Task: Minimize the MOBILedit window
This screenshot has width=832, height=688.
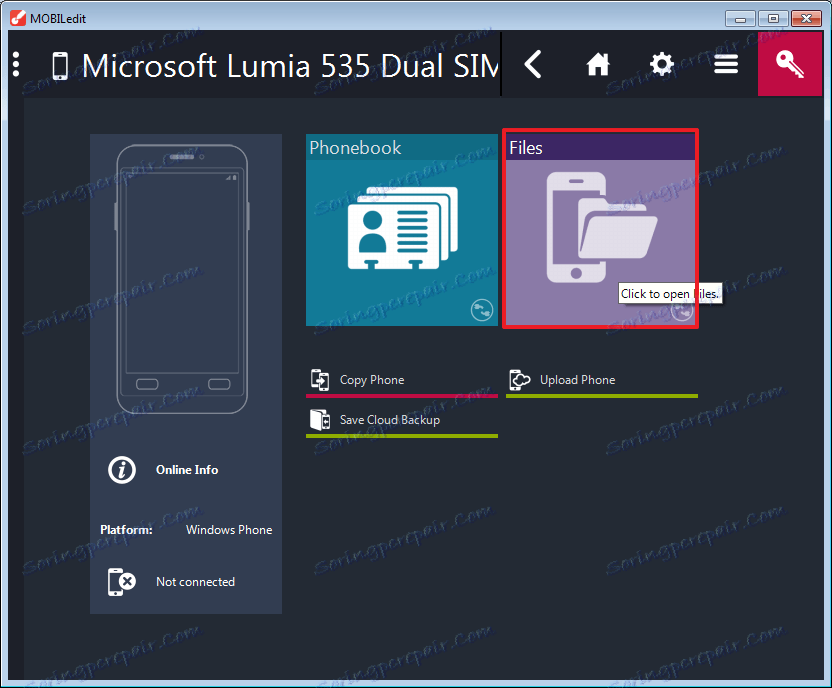Action: coord(740,19)
